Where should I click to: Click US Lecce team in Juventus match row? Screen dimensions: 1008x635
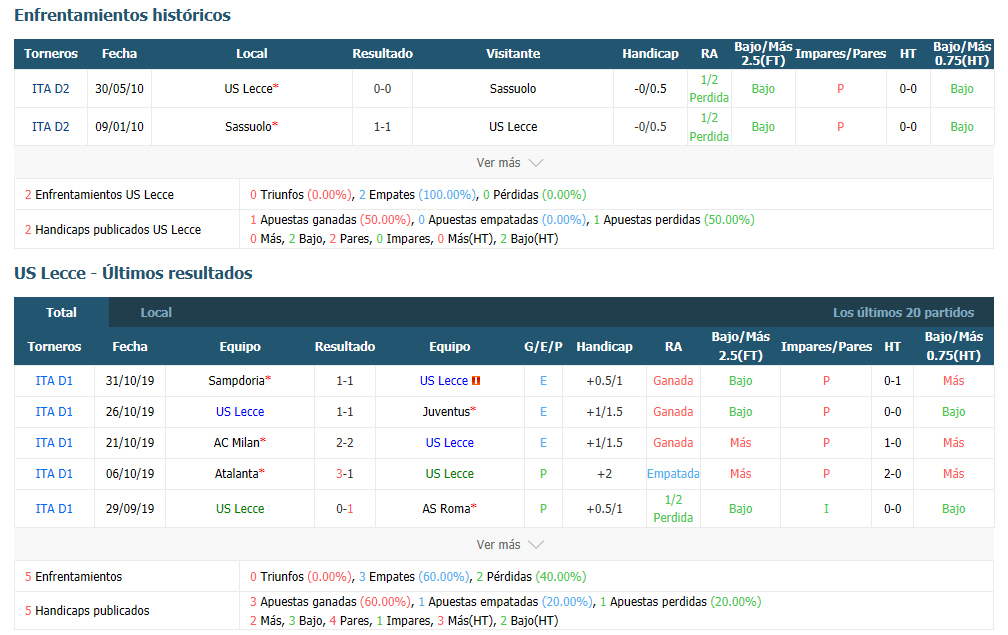coord(240,411)
